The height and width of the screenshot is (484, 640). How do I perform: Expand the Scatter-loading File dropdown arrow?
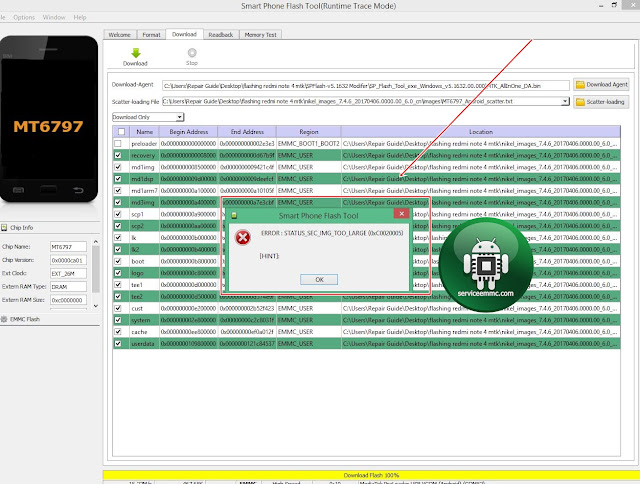click(565, 101)
